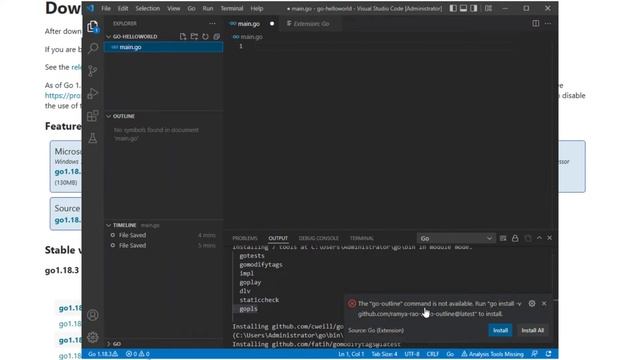
Task: Change Tab Size: 4 indentation setting
Action: coord(384,354)
